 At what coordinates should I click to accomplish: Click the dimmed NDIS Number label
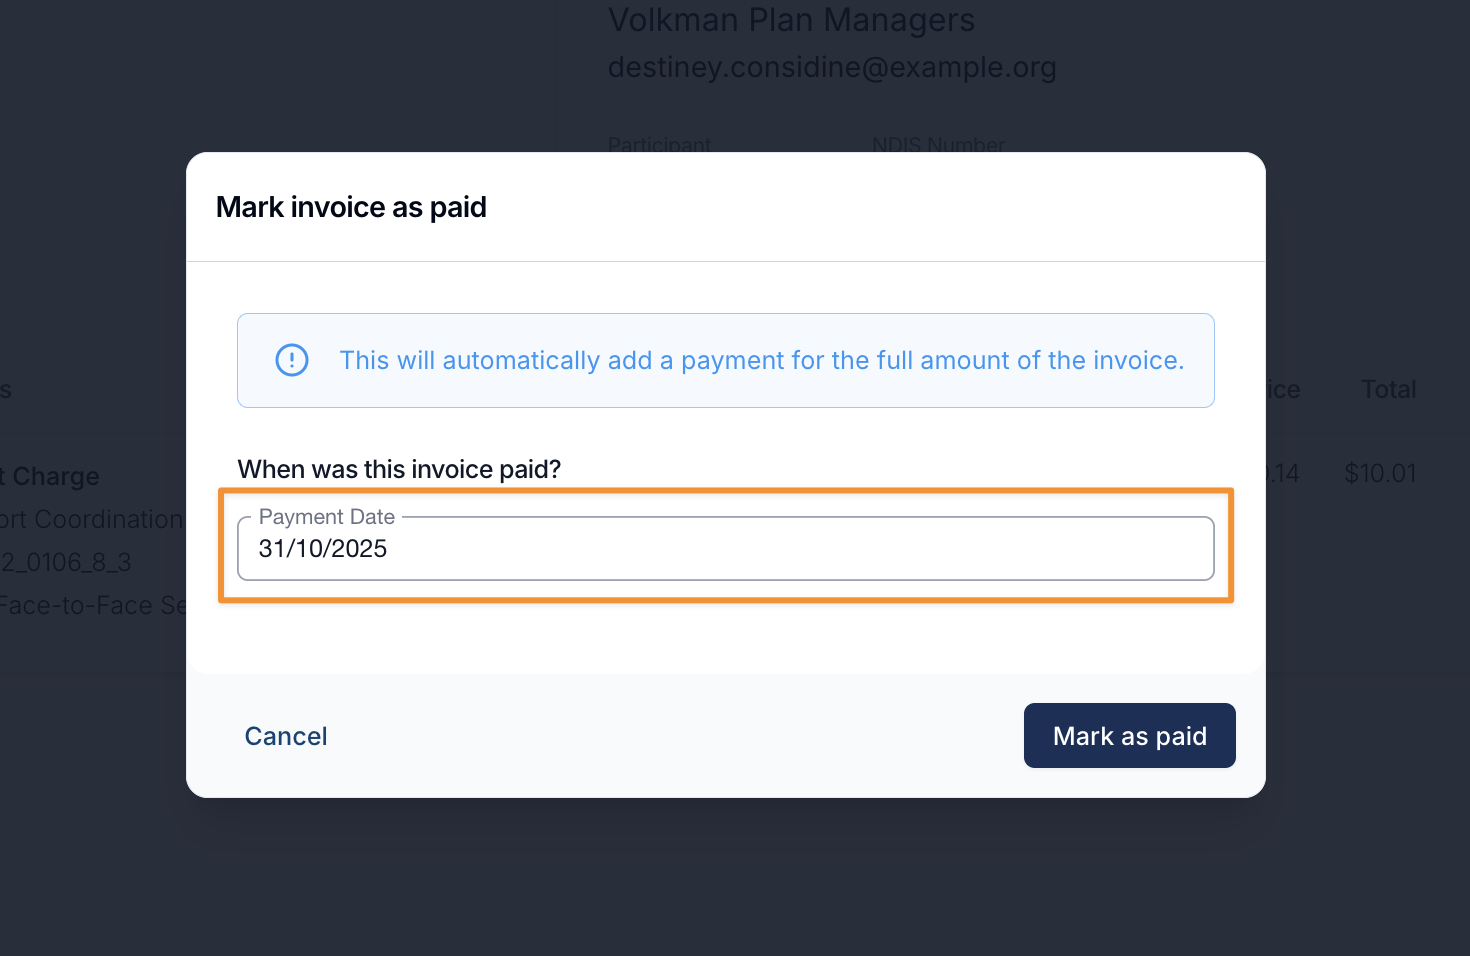click(x=938, y=145)
